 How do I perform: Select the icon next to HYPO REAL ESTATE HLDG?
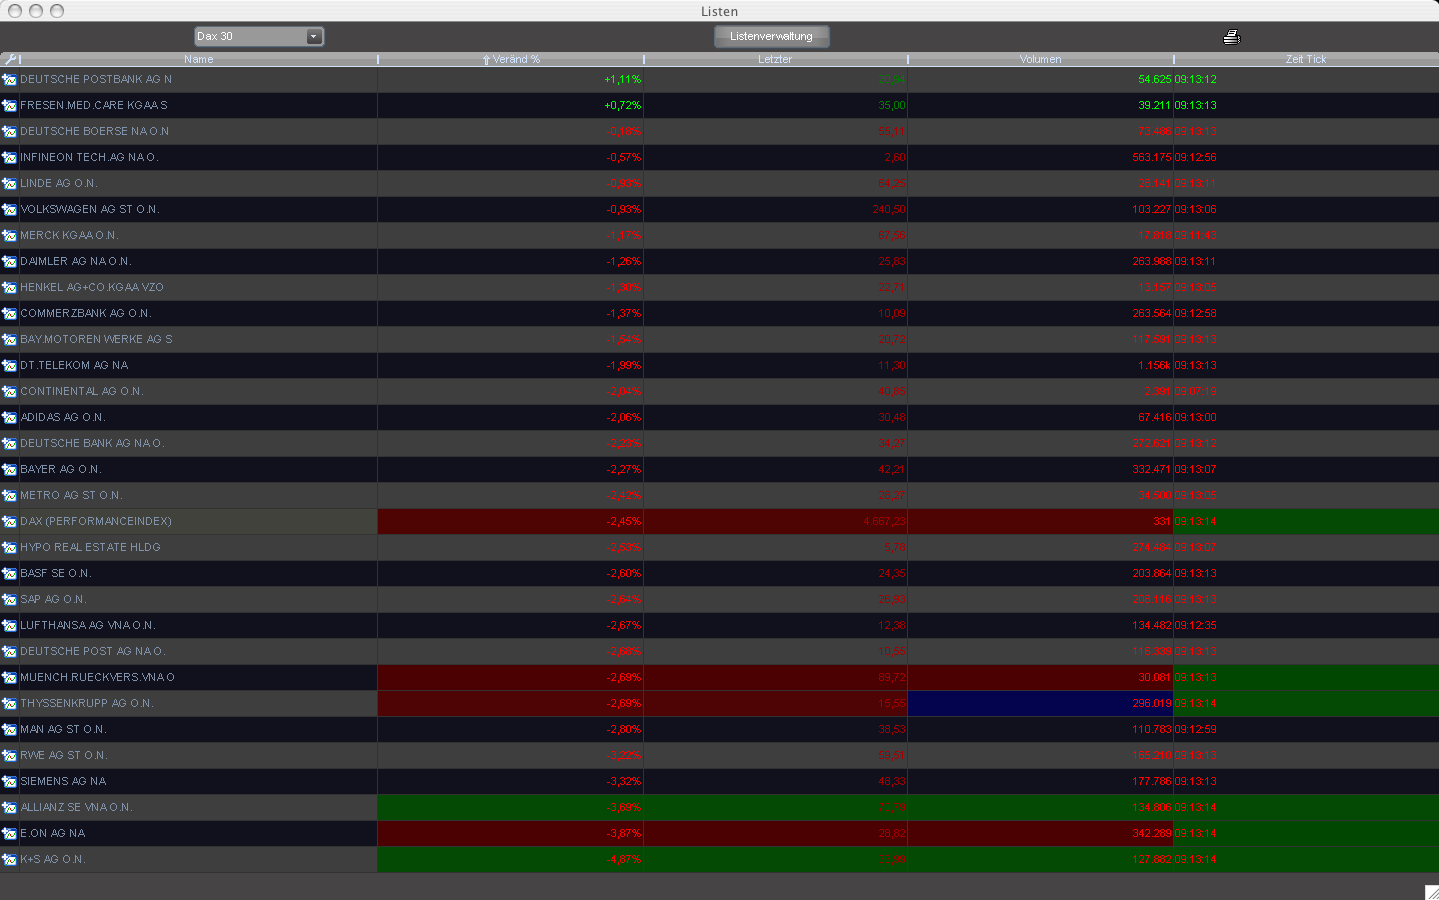click(x=9, y=547)
